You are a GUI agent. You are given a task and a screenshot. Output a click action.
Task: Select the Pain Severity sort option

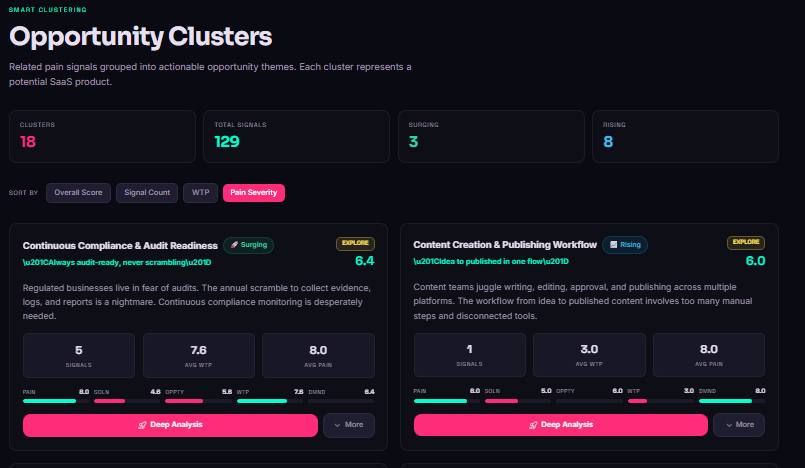point(254,193)
